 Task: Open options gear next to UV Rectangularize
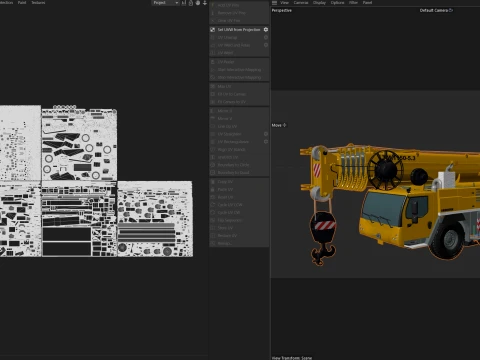266,142
